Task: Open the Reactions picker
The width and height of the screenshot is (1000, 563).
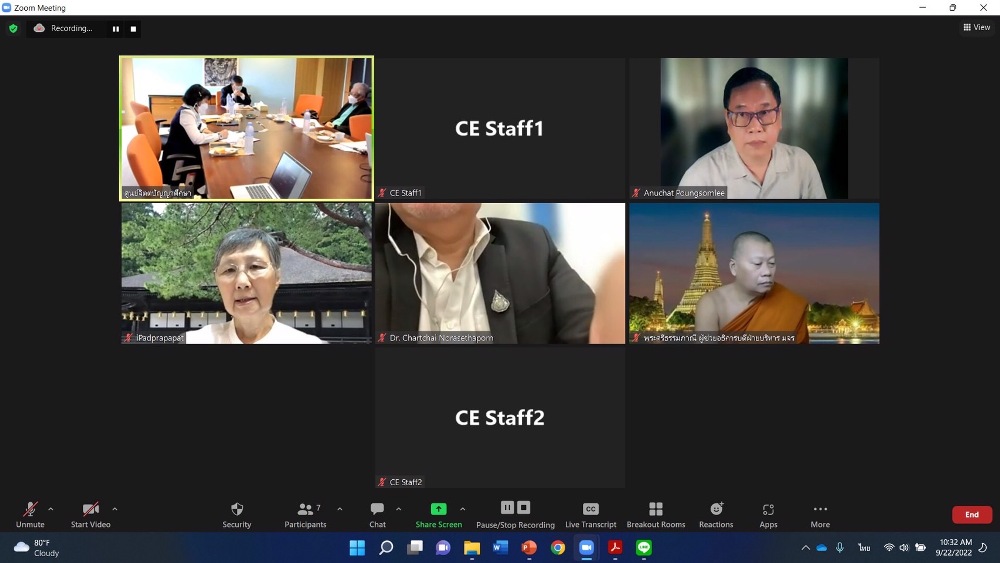Action: pos(716,514)
